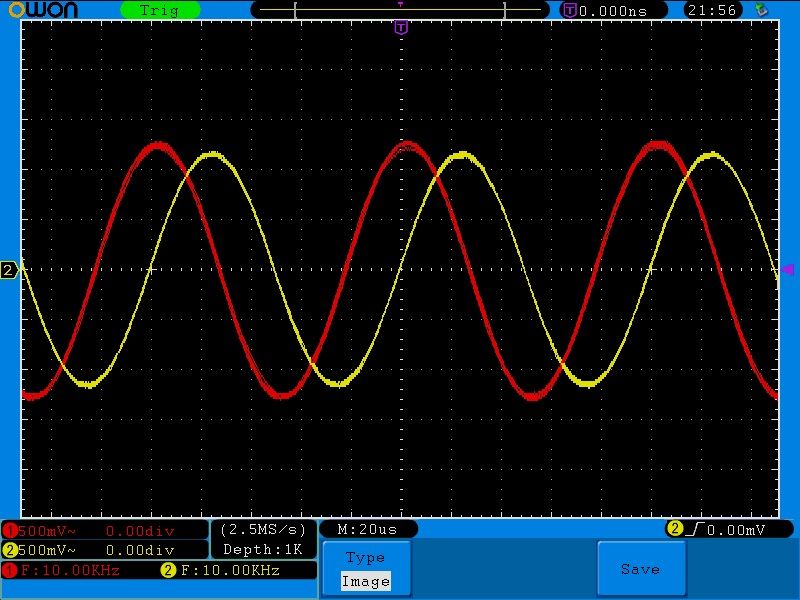Click the purple T trigger position marker
Image resolution: width=800 pixels, height=600 pixels.
(401, 28)
